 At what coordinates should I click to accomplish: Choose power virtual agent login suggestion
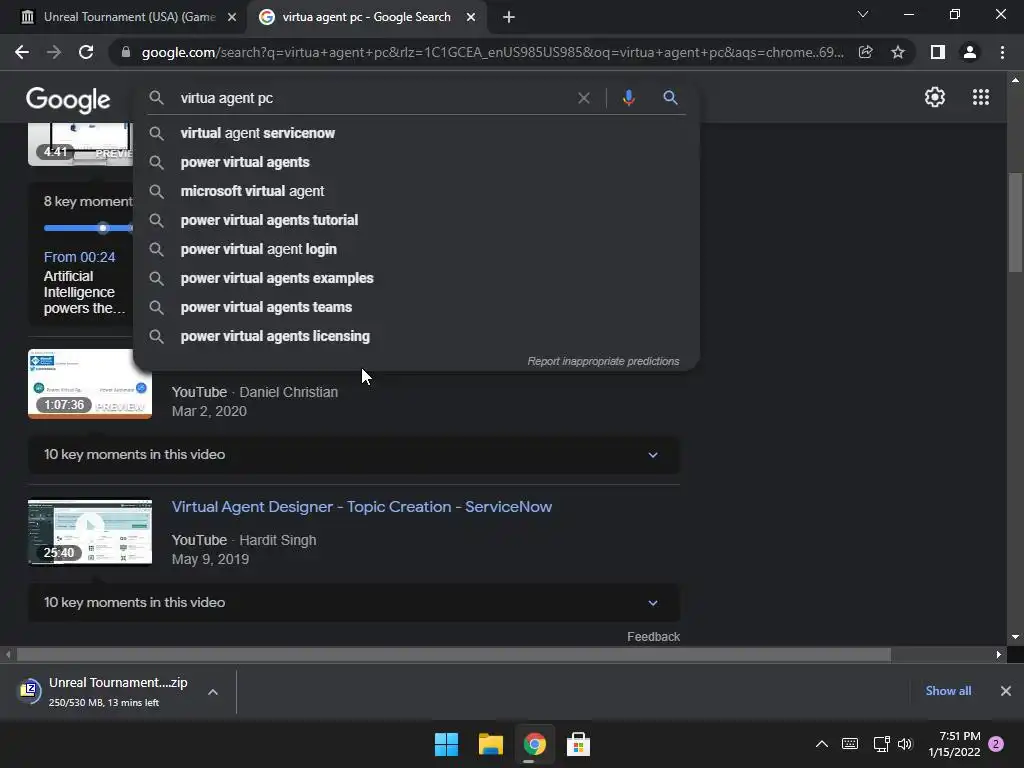(416, 249)
